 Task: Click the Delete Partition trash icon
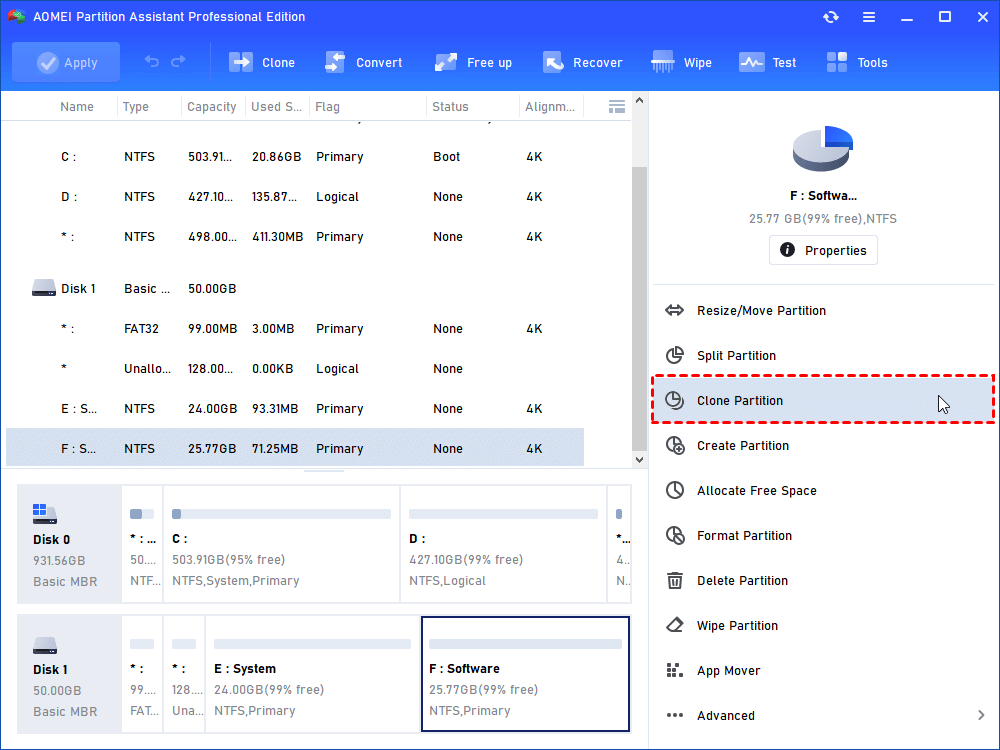[x=675, y=580]
